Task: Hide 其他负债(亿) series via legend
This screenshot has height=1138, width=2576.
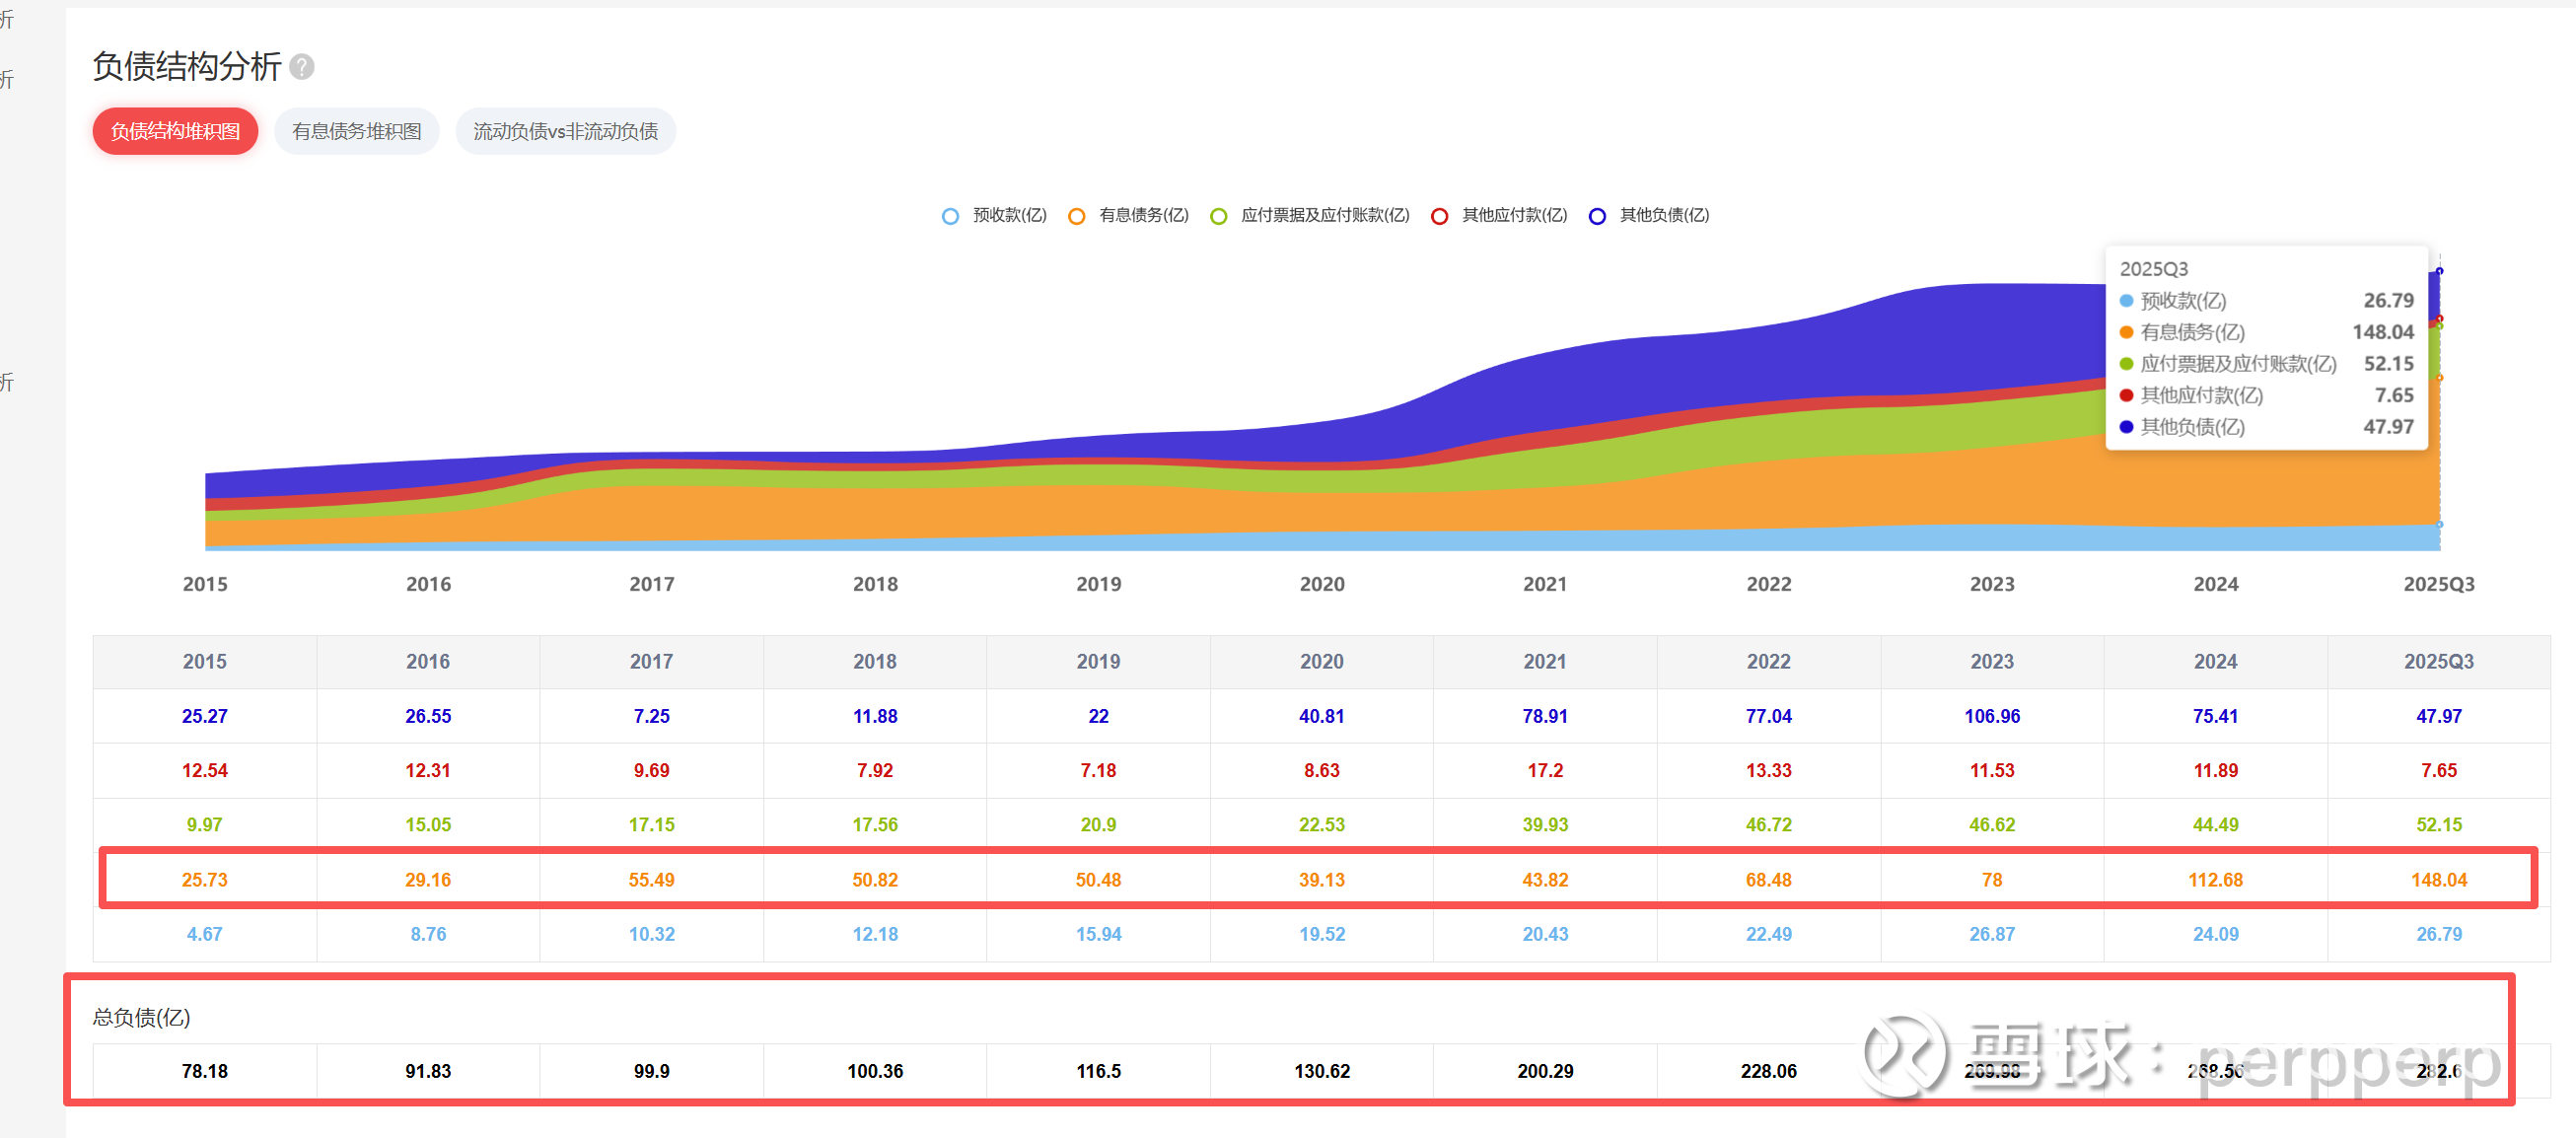Action: (x=1662, y=215)
